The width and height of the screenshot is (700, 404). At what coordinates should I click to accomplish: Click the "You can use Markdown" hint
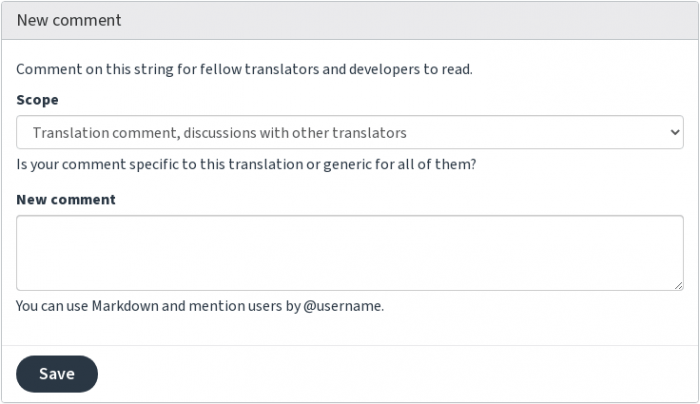pyautogui.click(x=200, y=306)
